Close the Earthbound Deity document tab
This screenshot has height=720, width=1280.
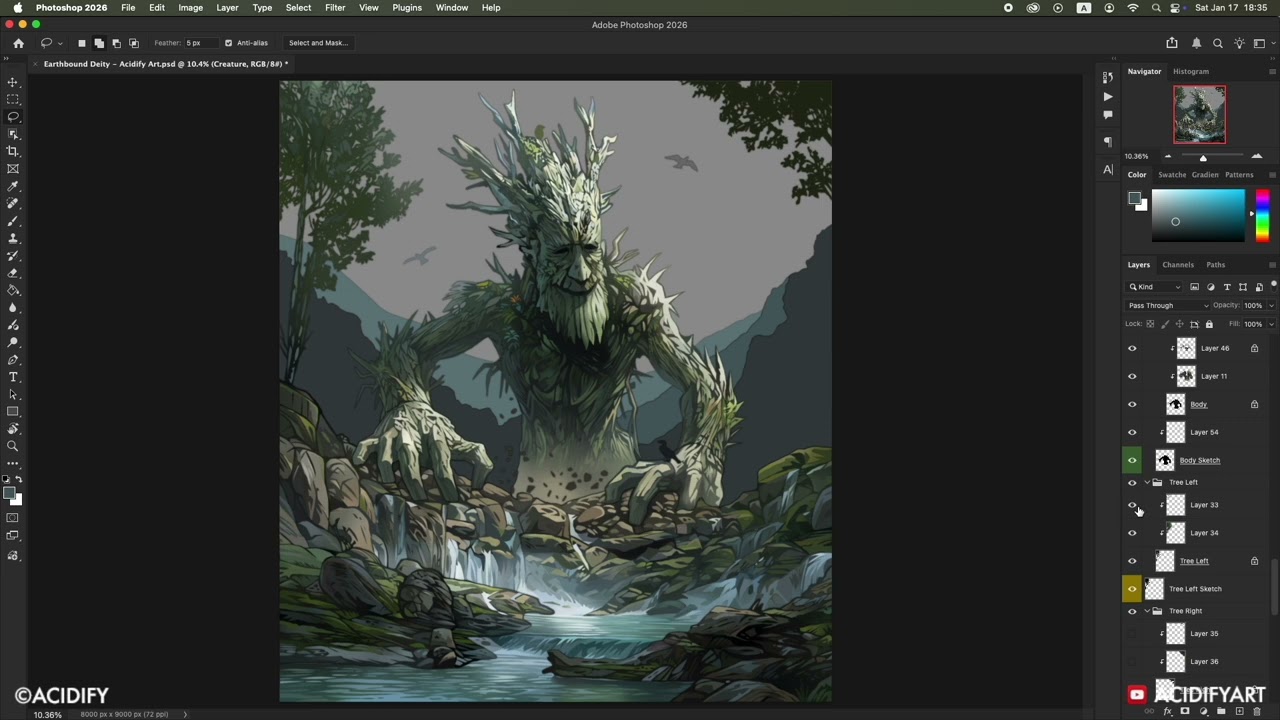[38, 64]
